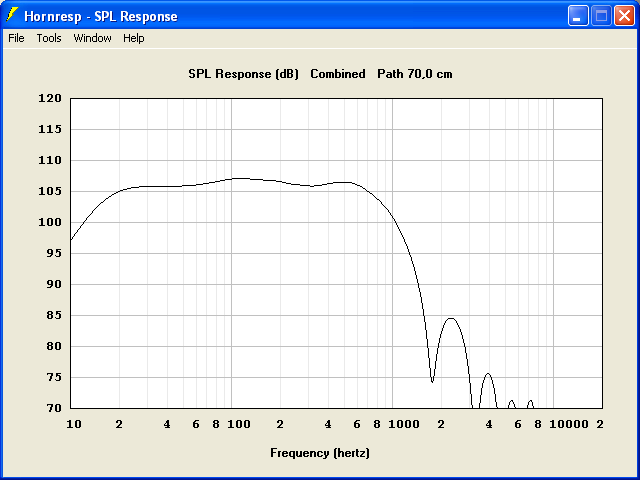
Task: Click the 80 dB y-axis label
Action: tap(54, 346)
